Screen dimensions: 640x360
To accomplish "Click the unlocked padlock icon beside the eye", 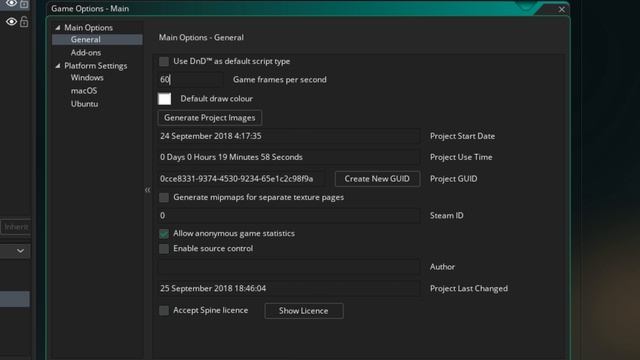I will [x=24, y=21].
